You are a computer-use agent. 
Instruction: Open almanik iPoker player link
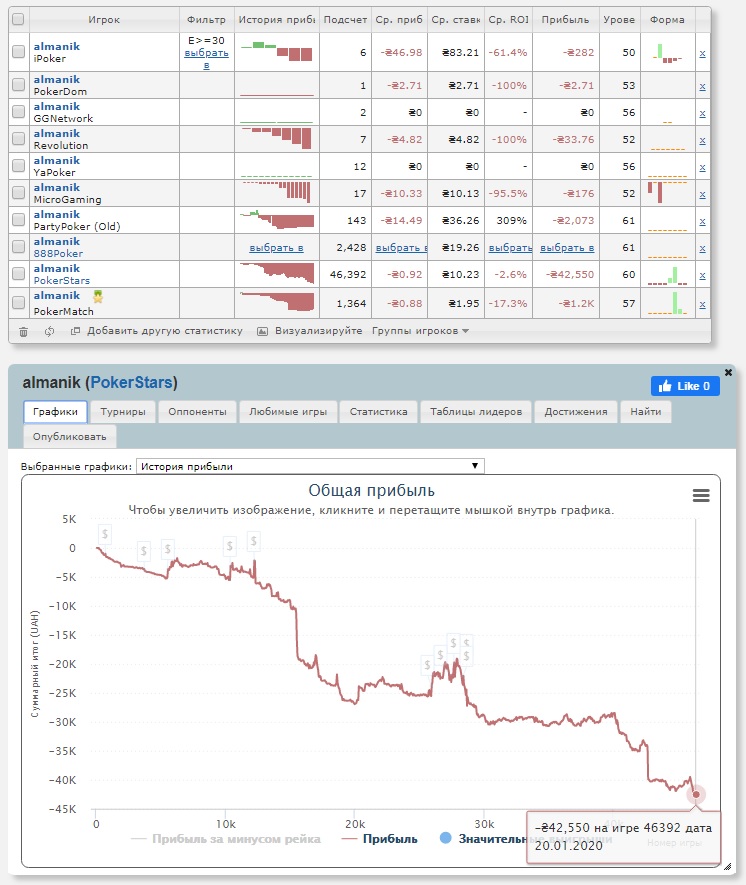(x=56, y=46)
